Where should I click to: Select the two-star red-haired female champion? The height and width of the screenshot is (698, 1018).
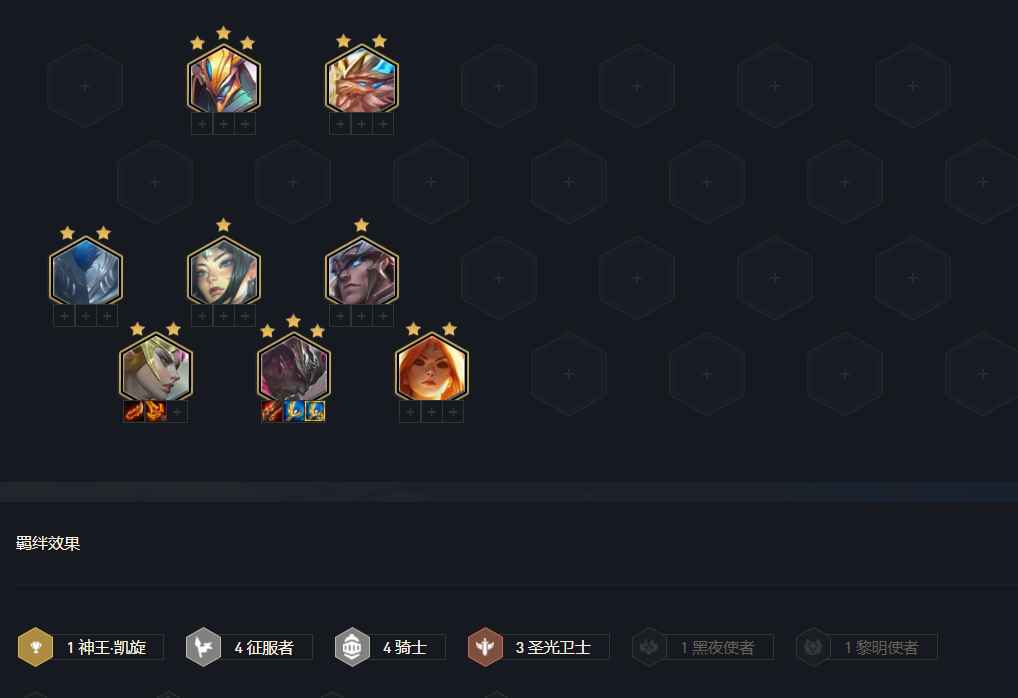point(432,367)
